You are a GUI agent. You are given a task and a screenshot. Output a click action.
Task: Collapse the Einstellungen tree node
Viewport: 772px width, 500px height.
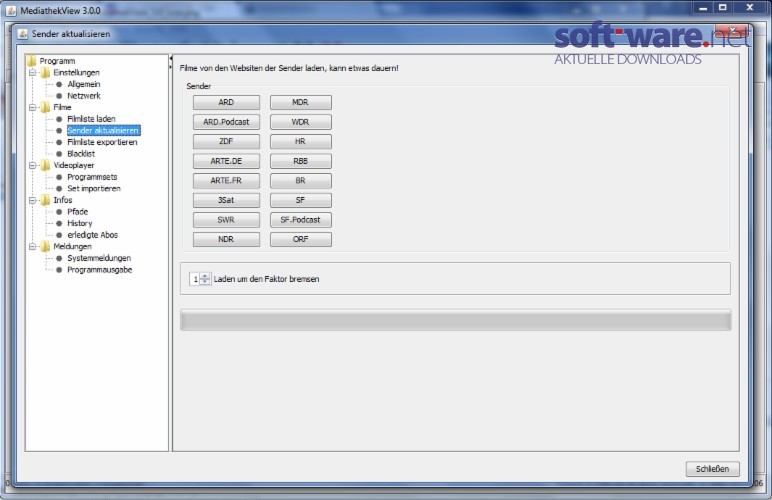click(x=32, y=73)
